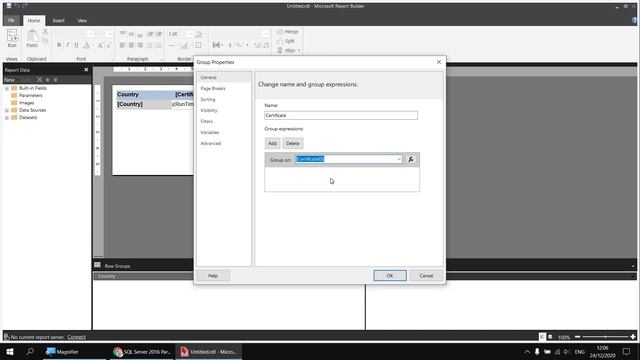The width and height of the screenshot is (640, 360).
Task: Click the font color icon
Action: tap(87, 45)
